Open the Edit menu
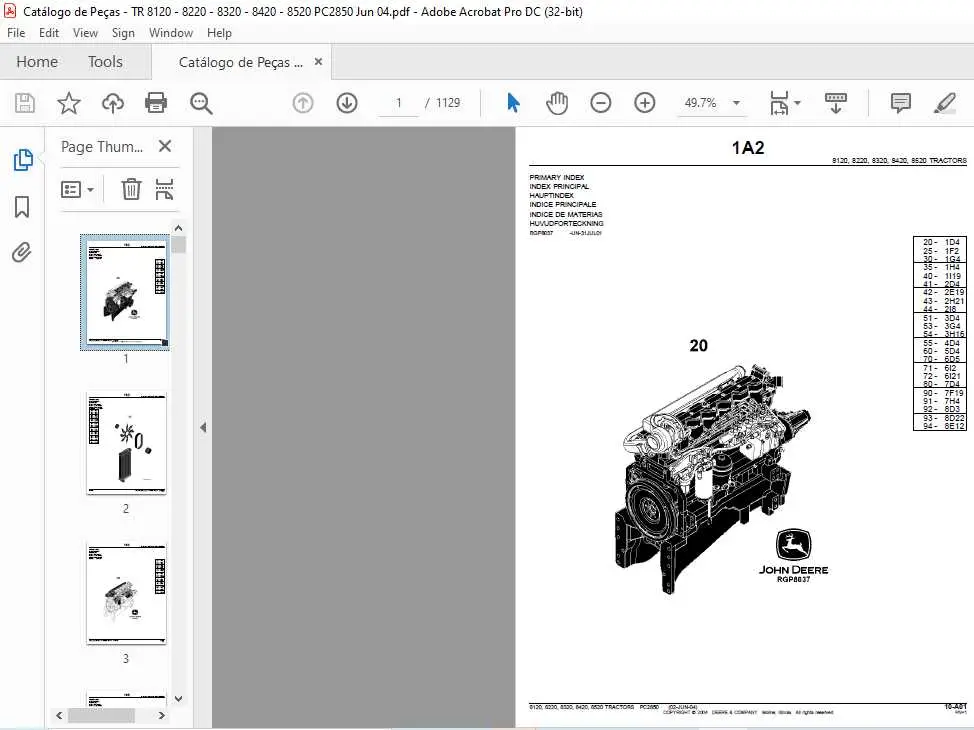The height and width of the screenshot is (730, 974). pyautogui.click(x=48, y=33)
